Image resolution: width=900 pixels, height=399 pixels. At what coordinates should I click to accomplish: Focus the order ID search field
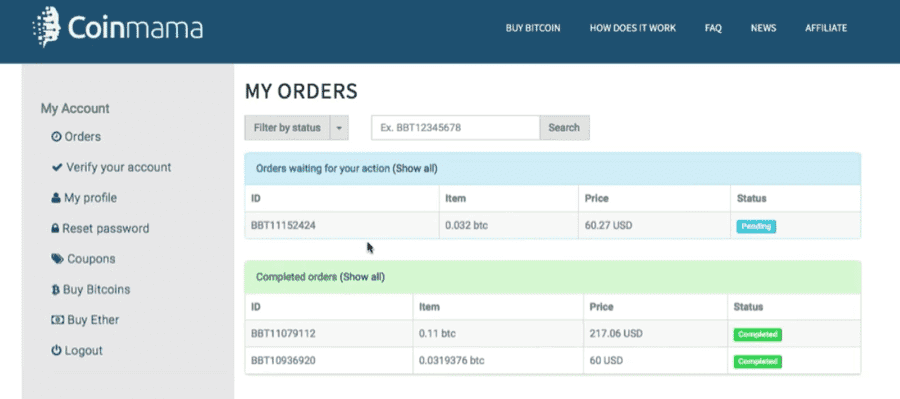pos(456,127)
